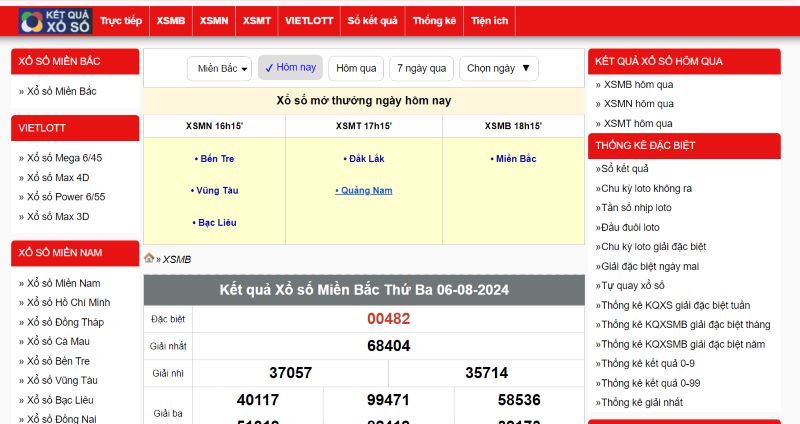800x424 pixels.
Task: Expand the Chọn ngày date picker
Action: 498,68
